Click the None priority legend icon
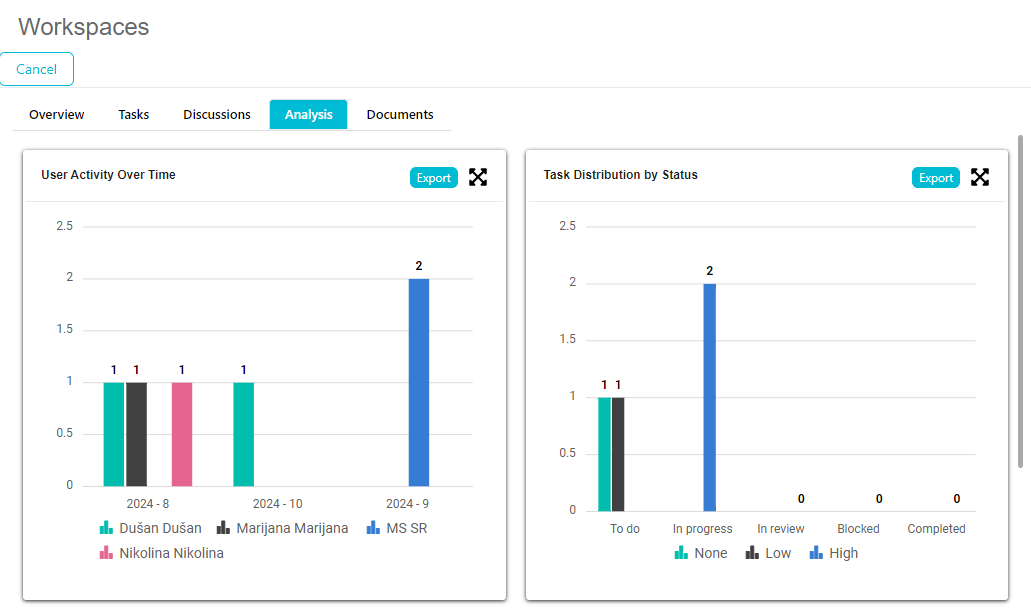 [x=681, y=553]
